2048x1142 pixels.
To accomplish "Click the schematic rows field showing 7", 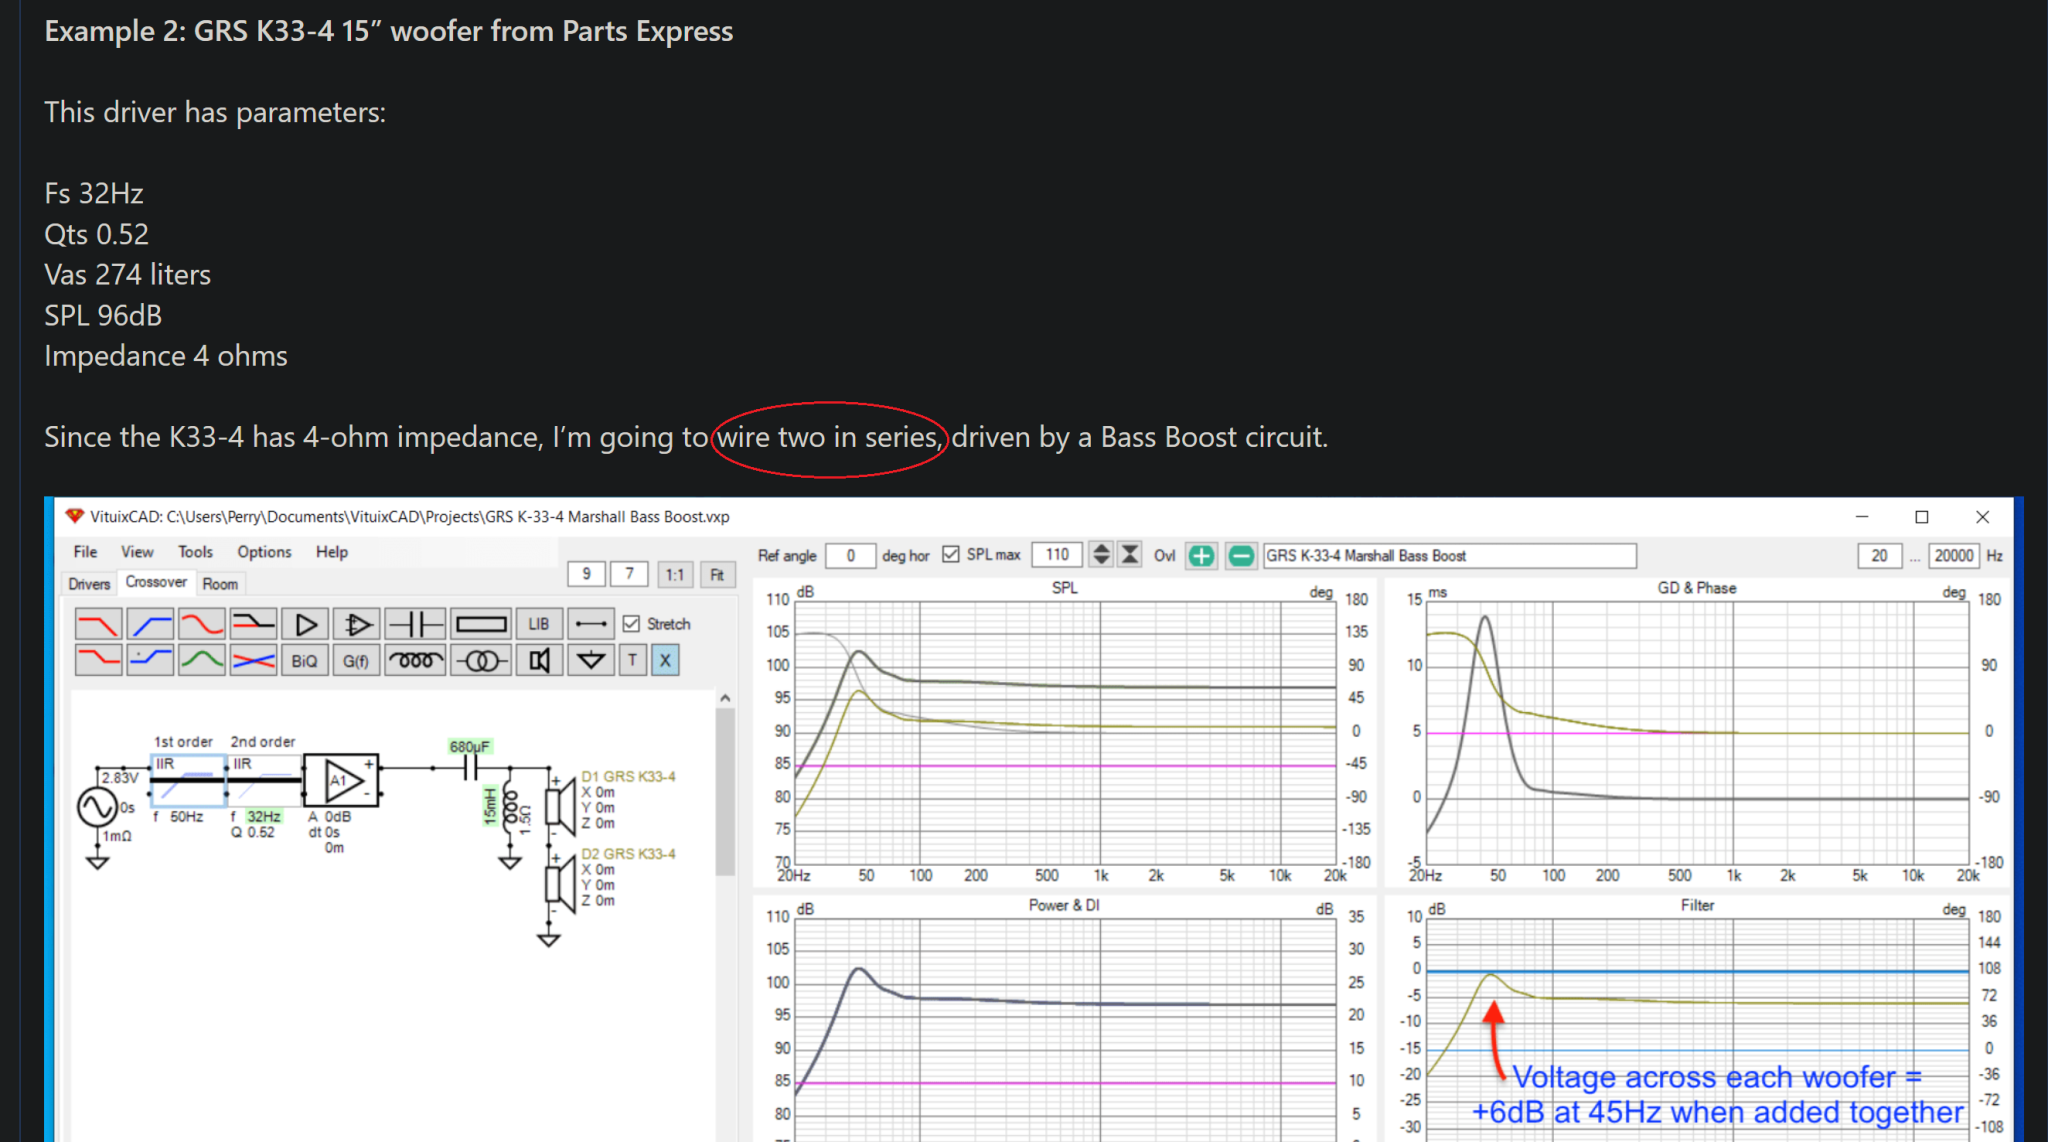I will [630, 574].
